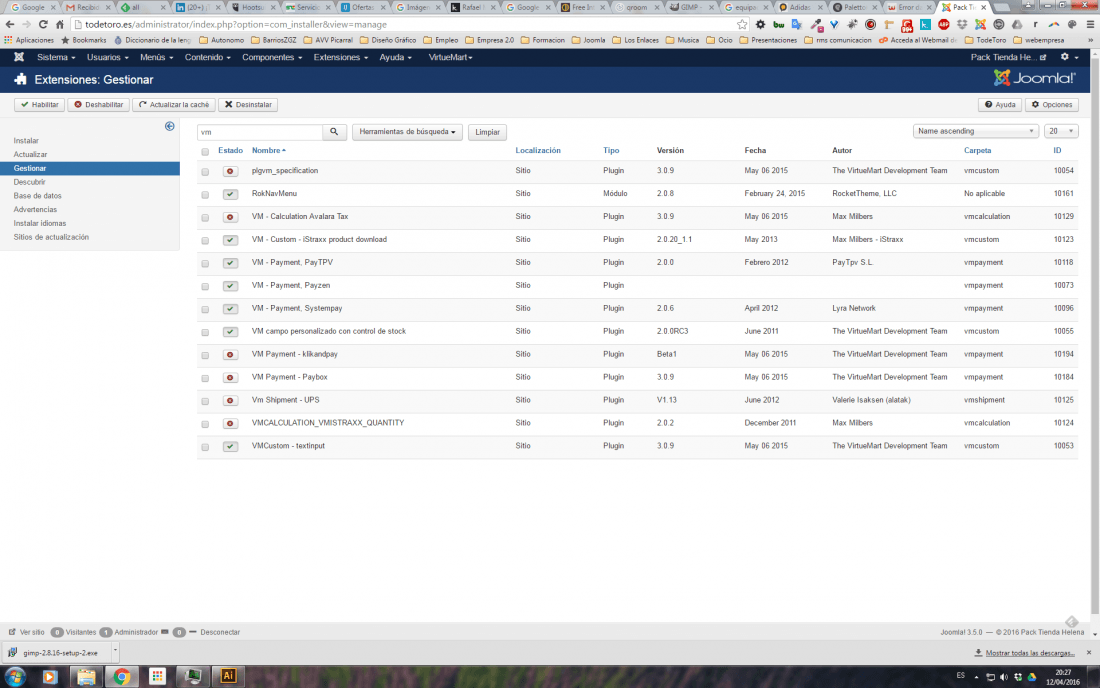Expand the Menús menu

tap(156, 57)
